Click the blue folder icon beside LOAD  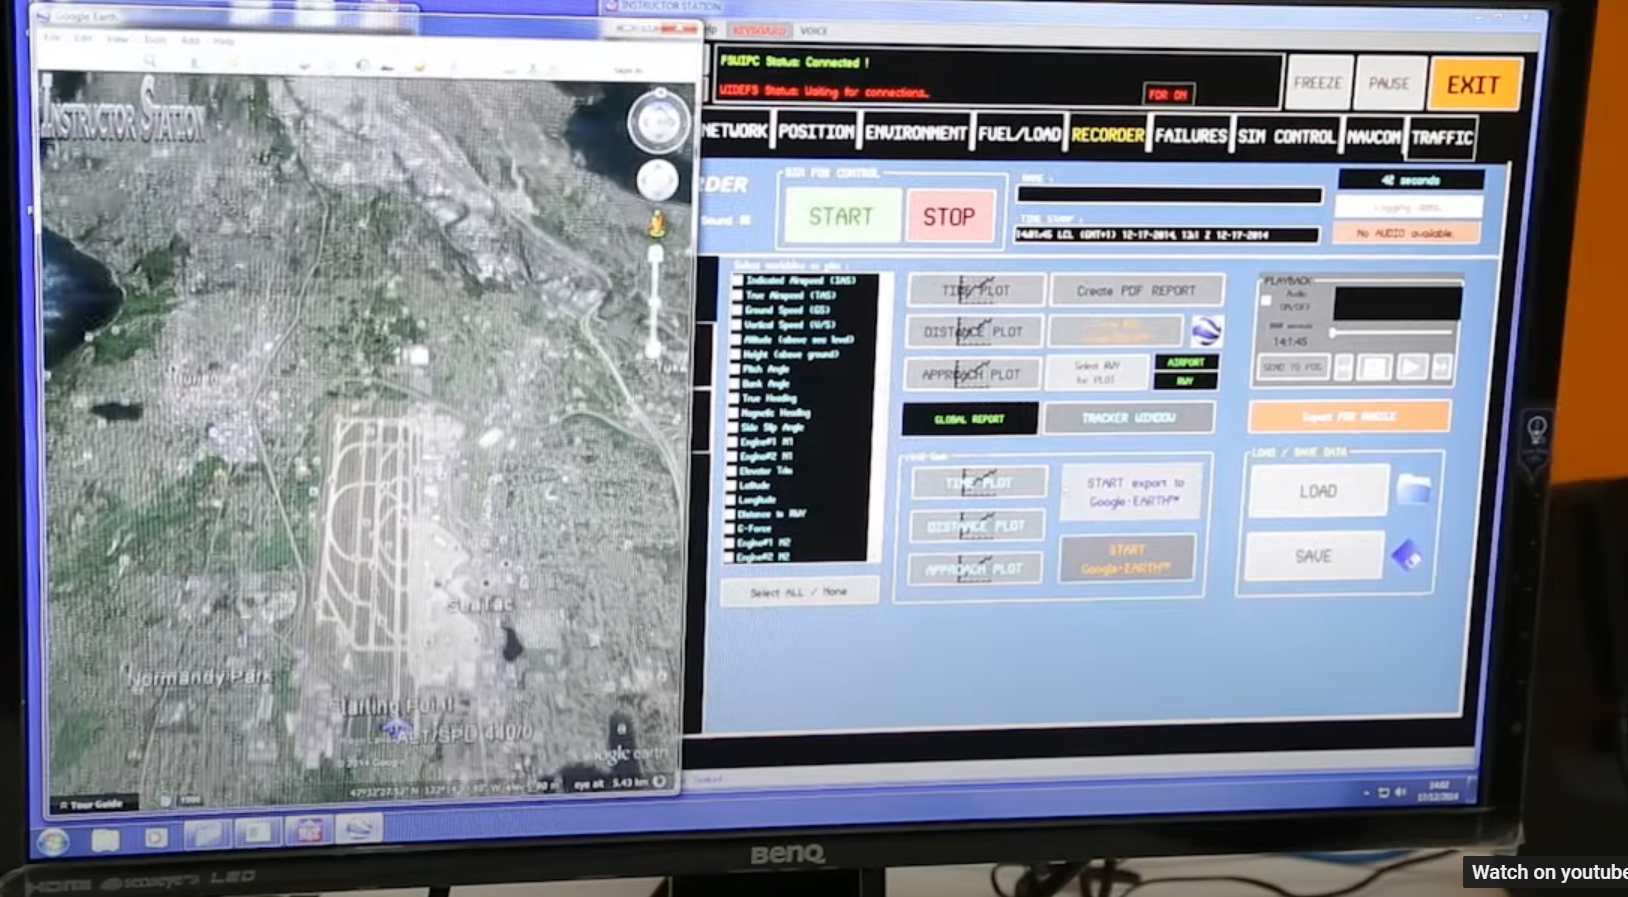[1414, 490]
